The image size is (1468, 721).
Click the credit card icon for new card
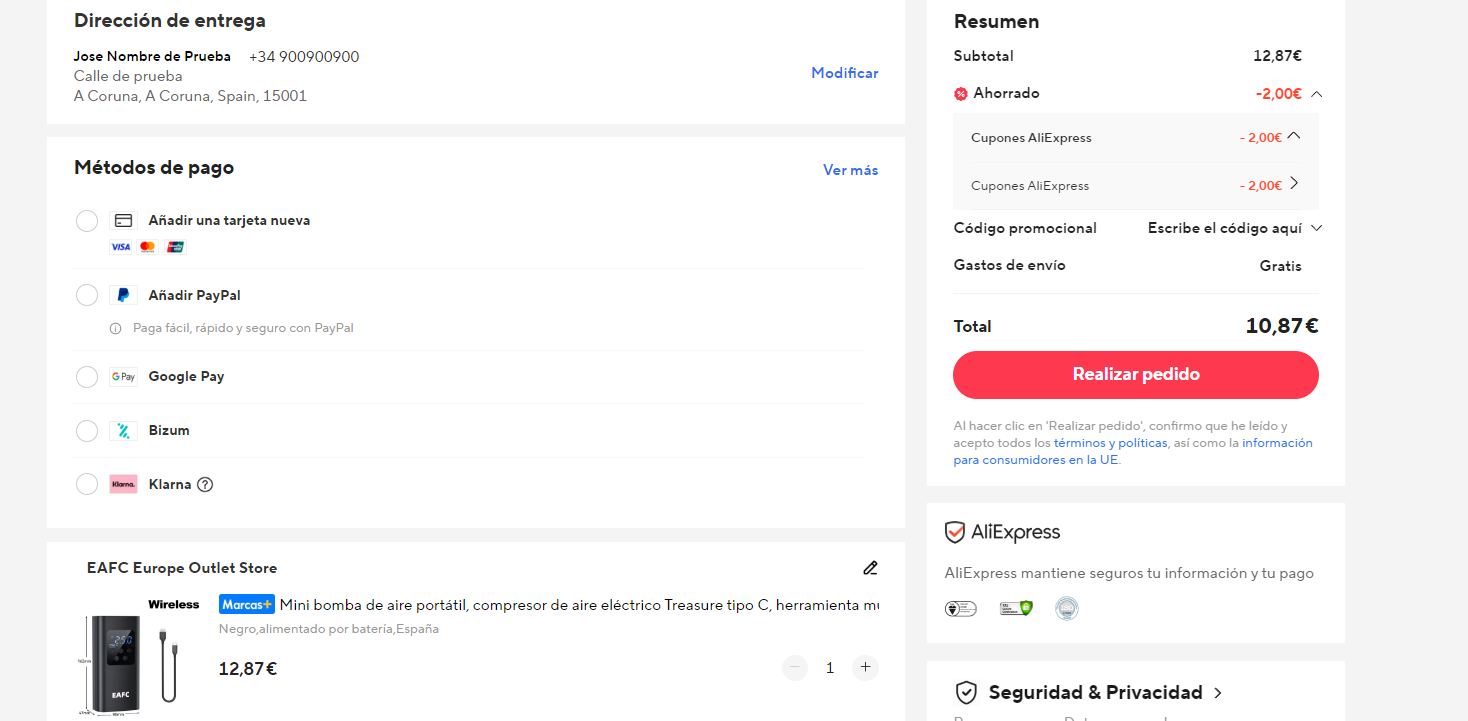tap(123, 221)
